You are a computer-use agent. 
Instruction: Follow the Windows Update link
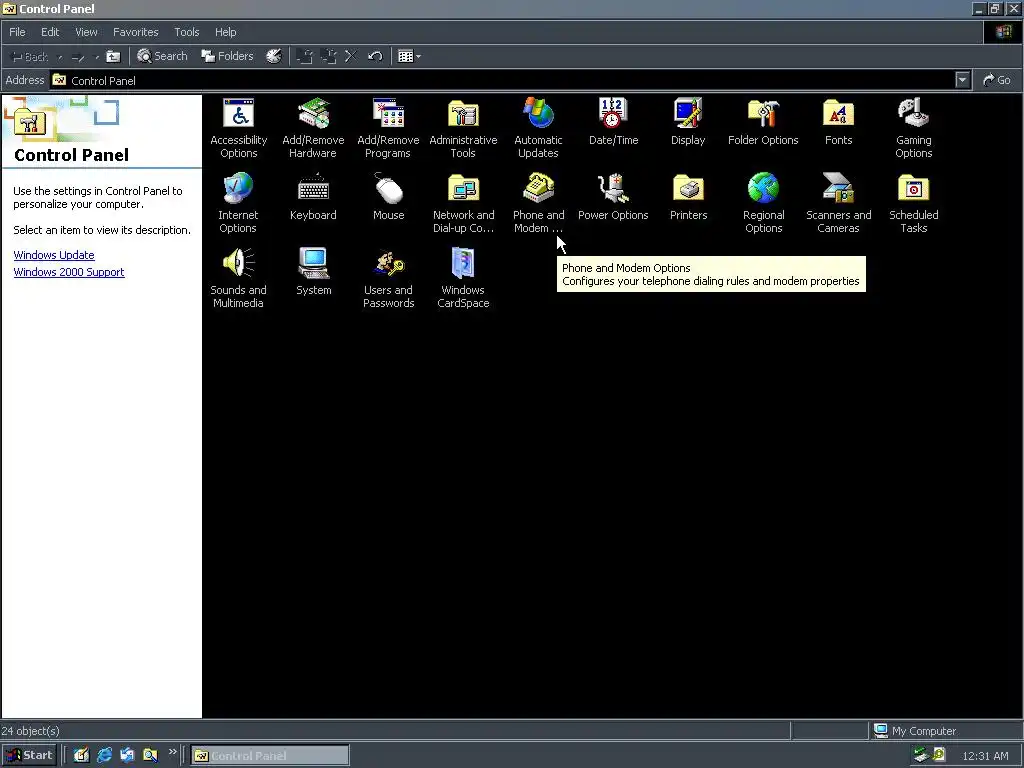[x=54, y=255]
